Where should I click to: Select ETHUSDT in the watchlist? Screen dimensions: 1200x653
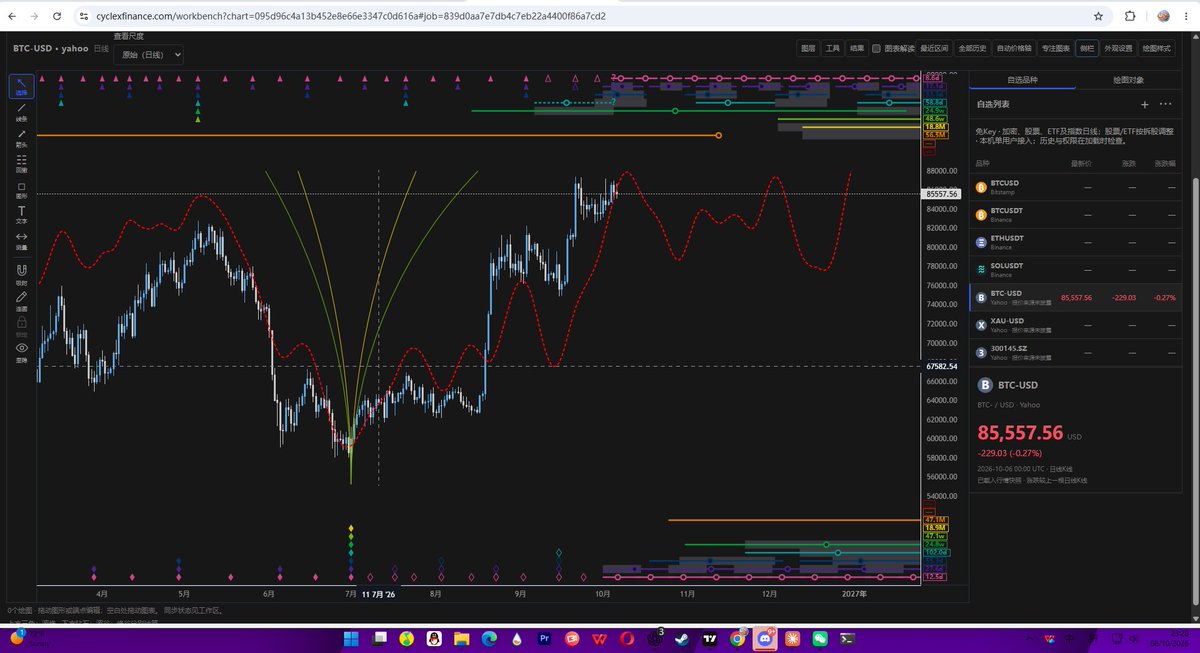[1076, 241]
